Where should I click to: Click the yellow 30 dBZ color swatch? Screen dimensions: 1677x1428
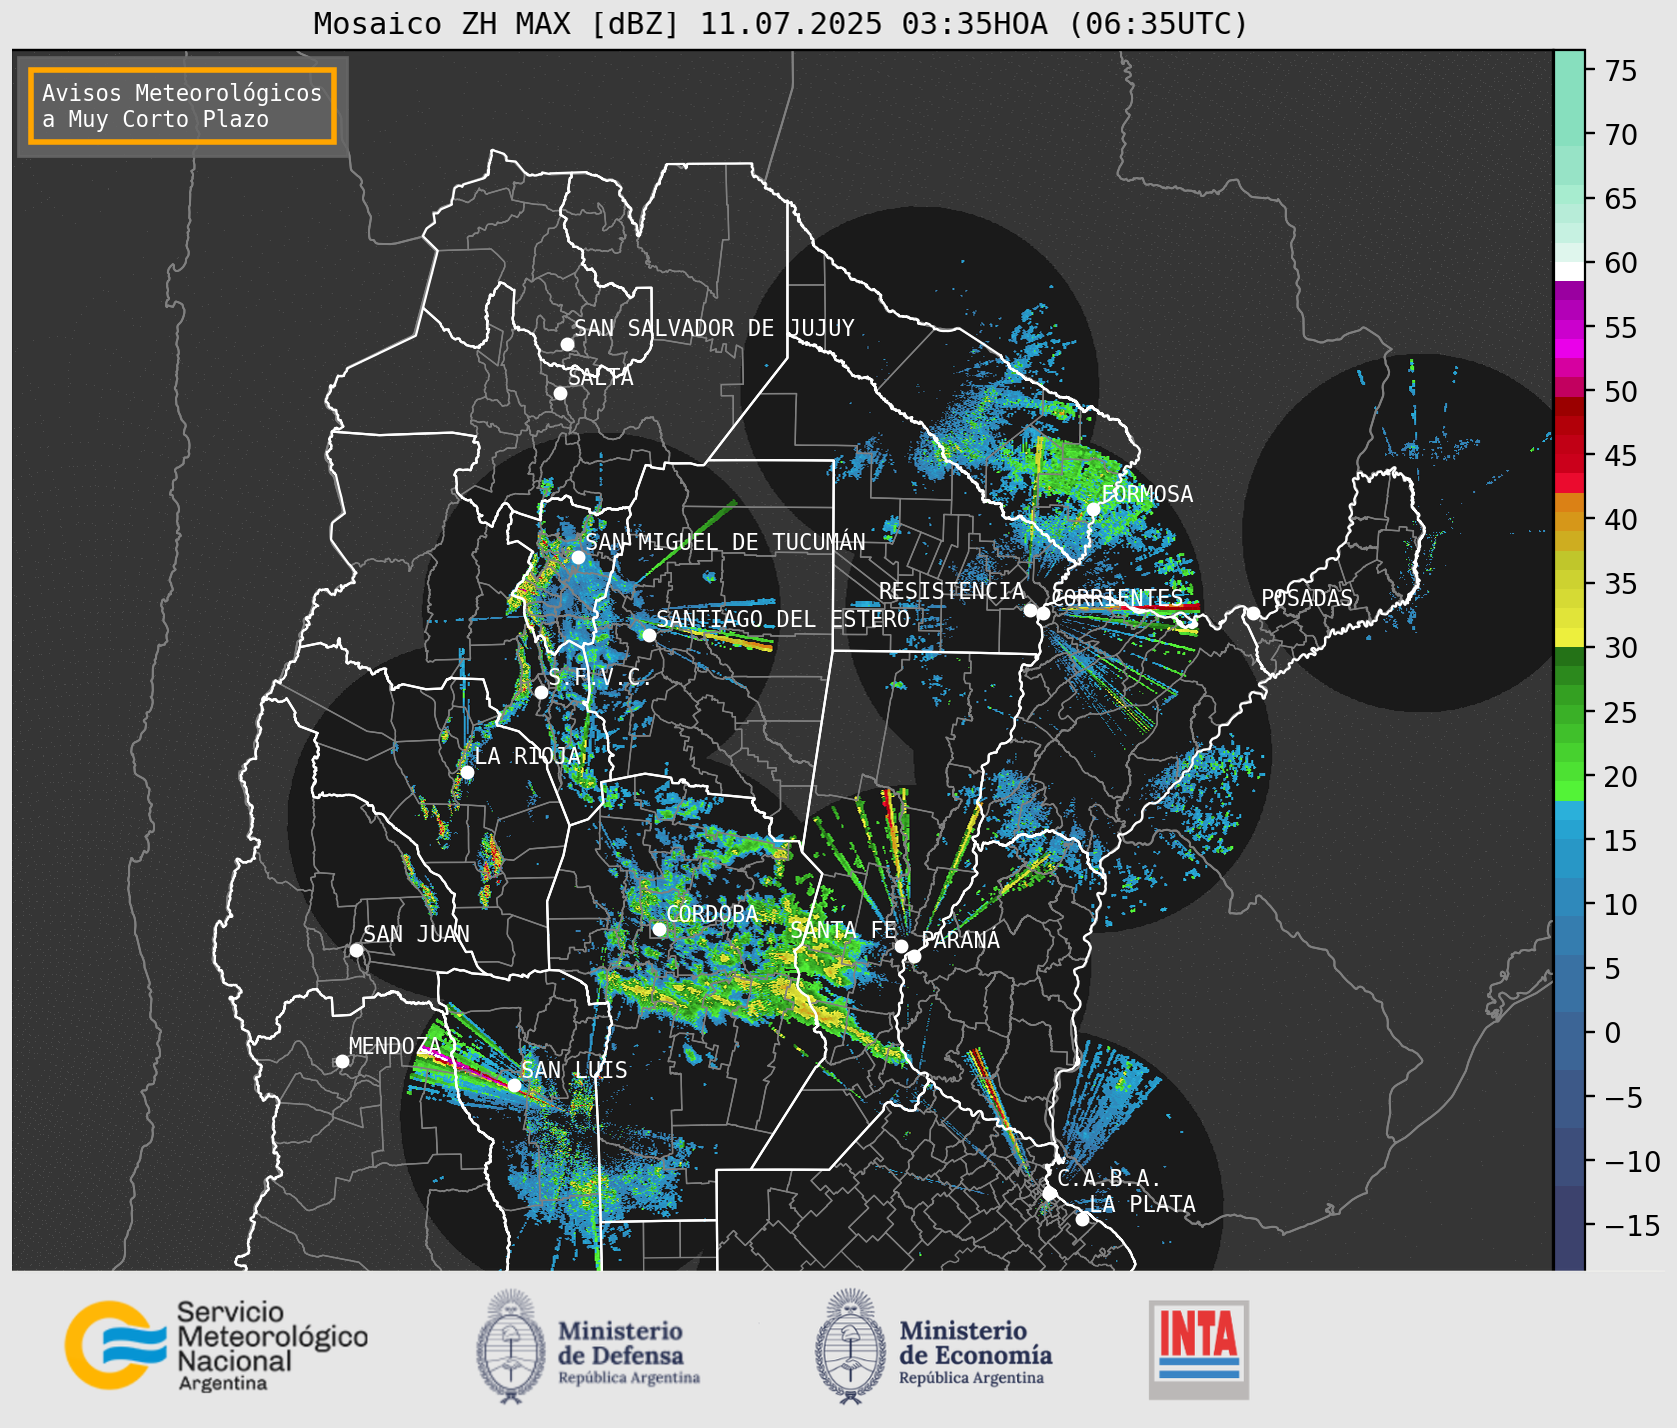(1569, 637)
